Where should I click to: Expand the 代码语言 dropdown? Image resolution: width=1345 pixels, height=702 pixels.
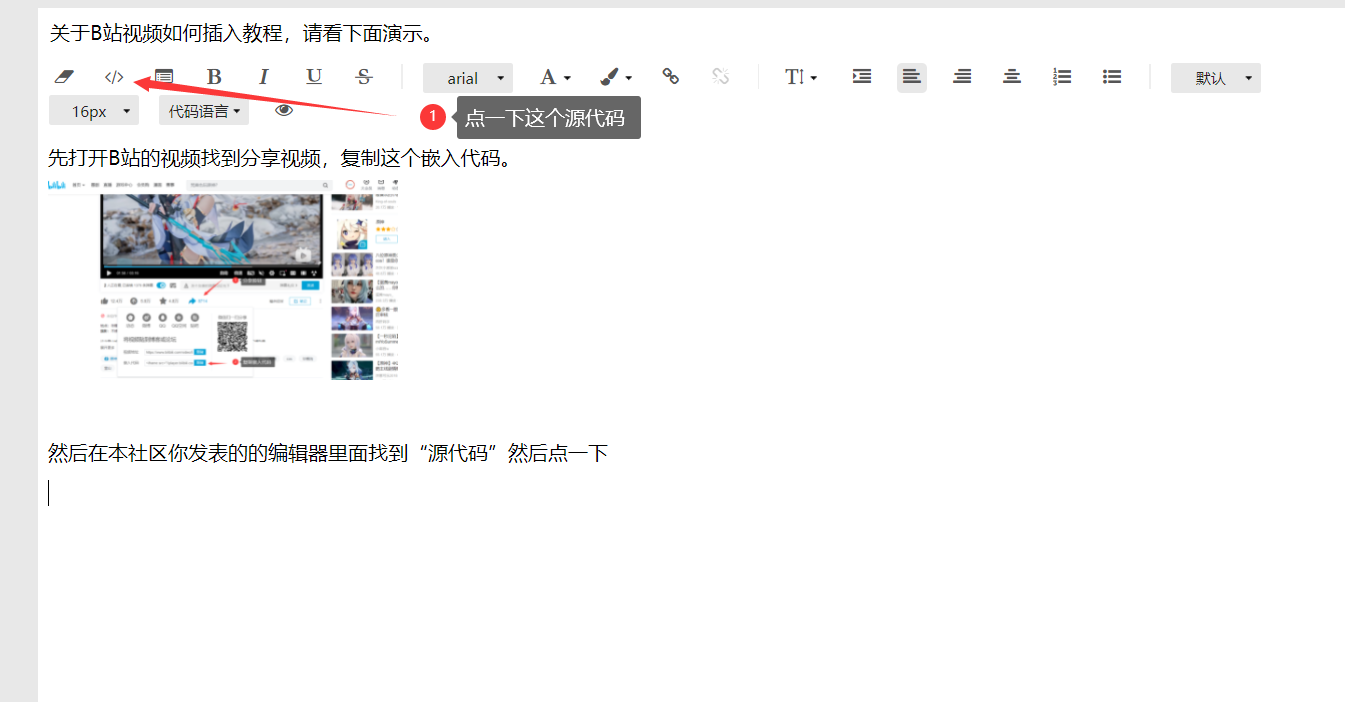tap(204, 111)
